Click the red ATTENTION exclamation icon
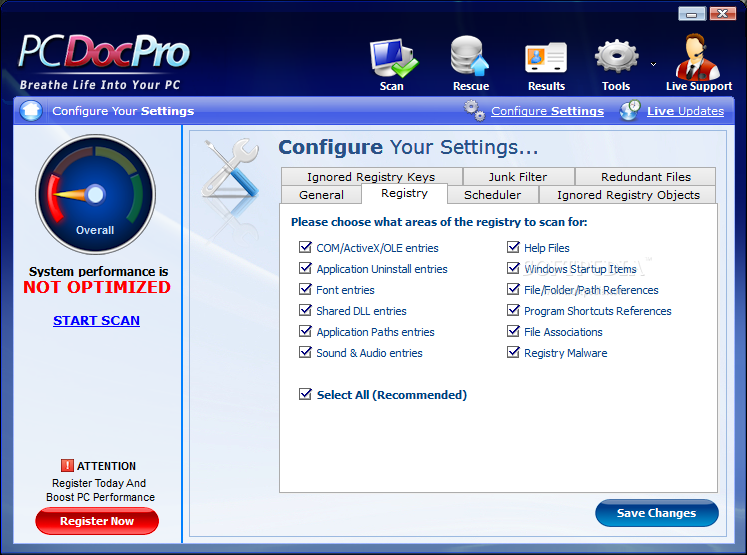 tap(67, 465)
